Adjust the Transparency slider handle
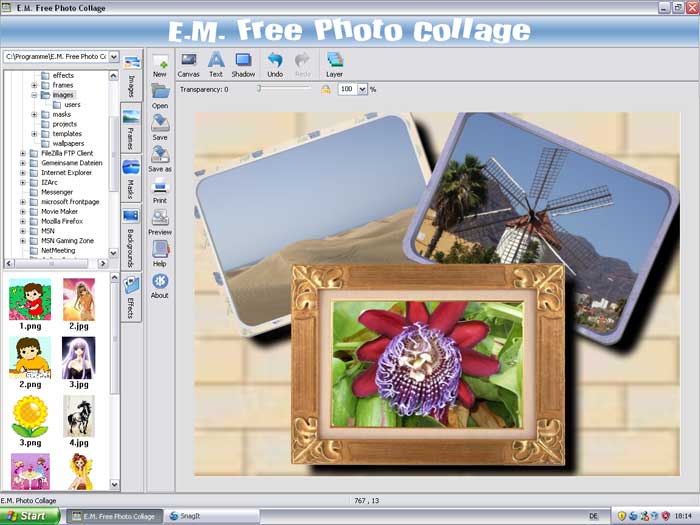 (258, 89)
